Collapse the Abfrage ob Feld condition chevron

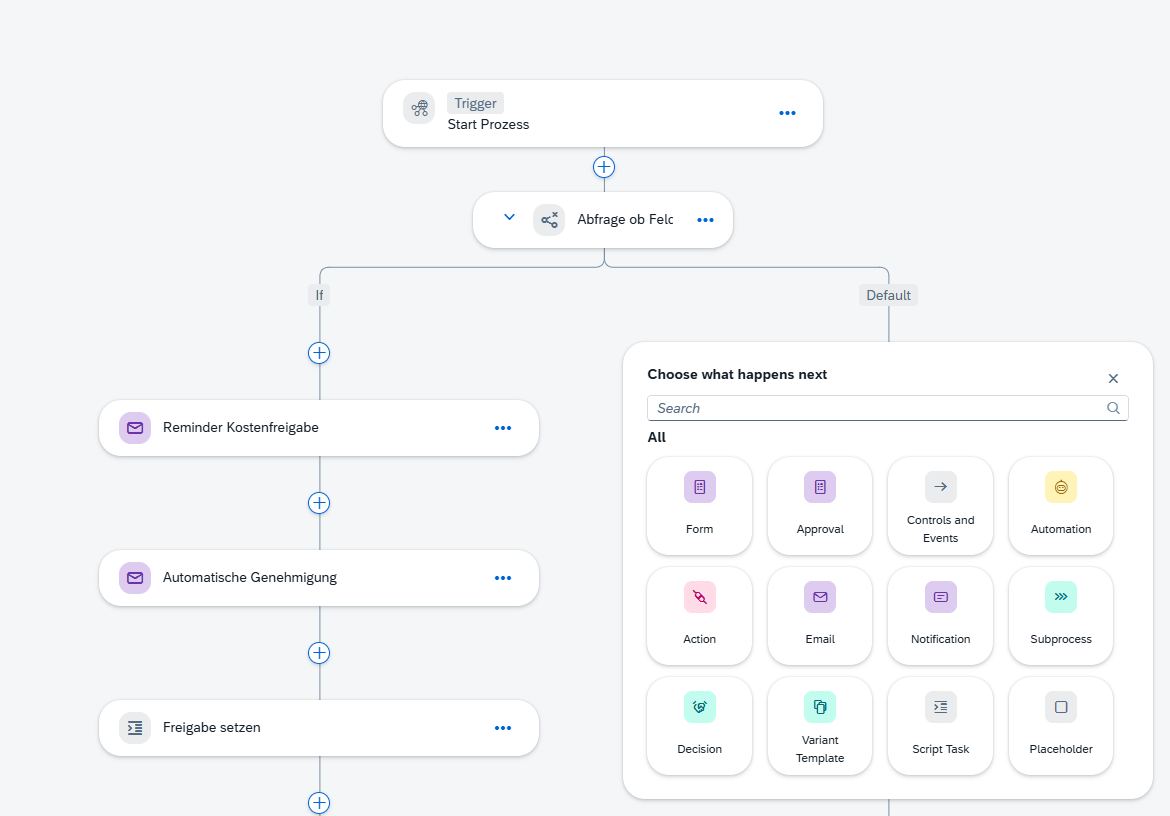[510, 218]
